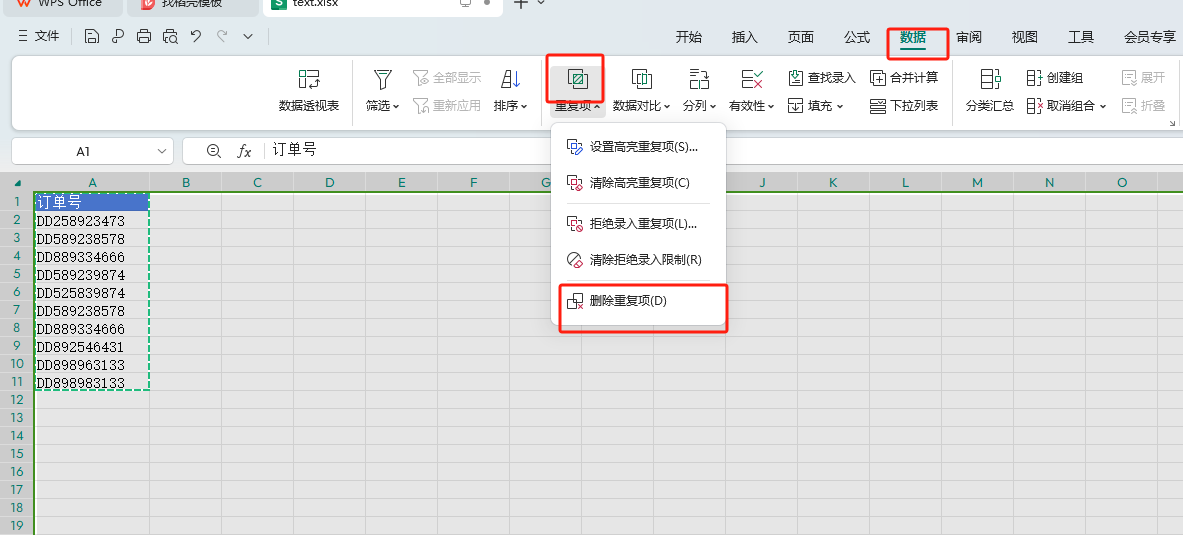Switch to the 插入 ribbon tab
This screenshot has height=535, width=1183.
pos(745,37)
